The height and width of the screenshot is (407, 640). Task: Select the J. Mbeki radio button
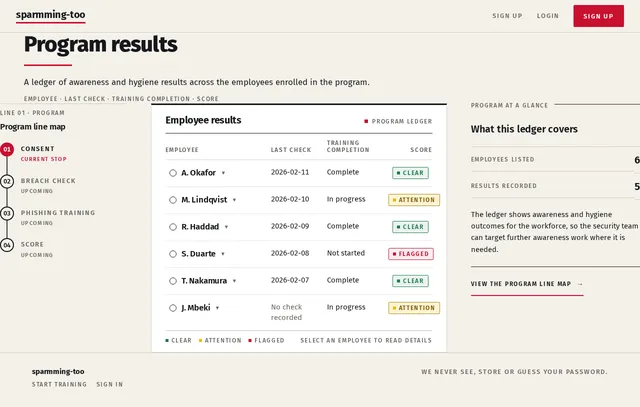(173, 308)
